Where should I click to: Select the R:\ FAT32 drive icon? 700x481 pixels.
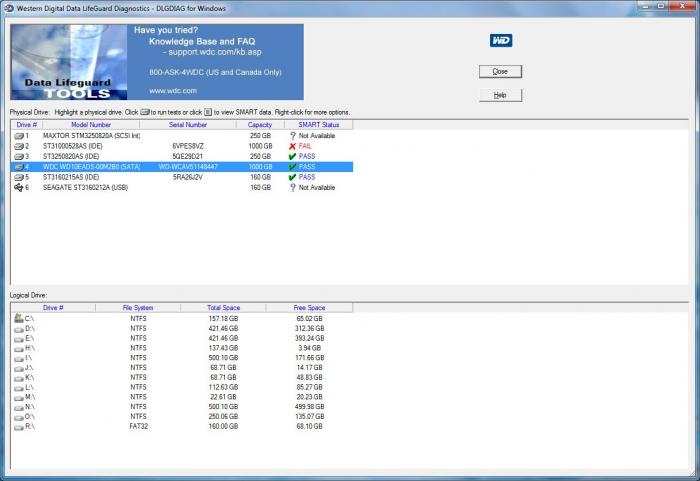[19, 428]
